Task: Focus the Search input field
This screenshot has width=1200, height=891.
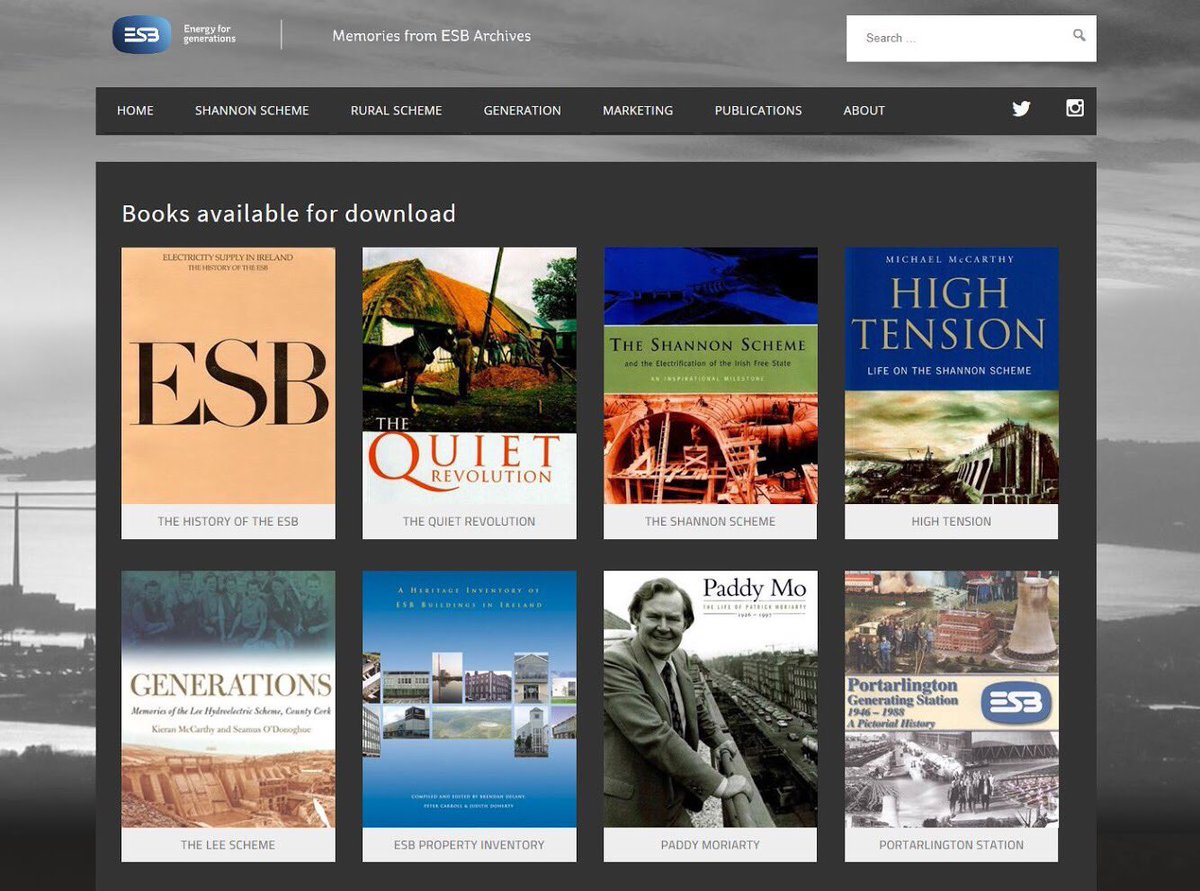Action: (971, 38)
